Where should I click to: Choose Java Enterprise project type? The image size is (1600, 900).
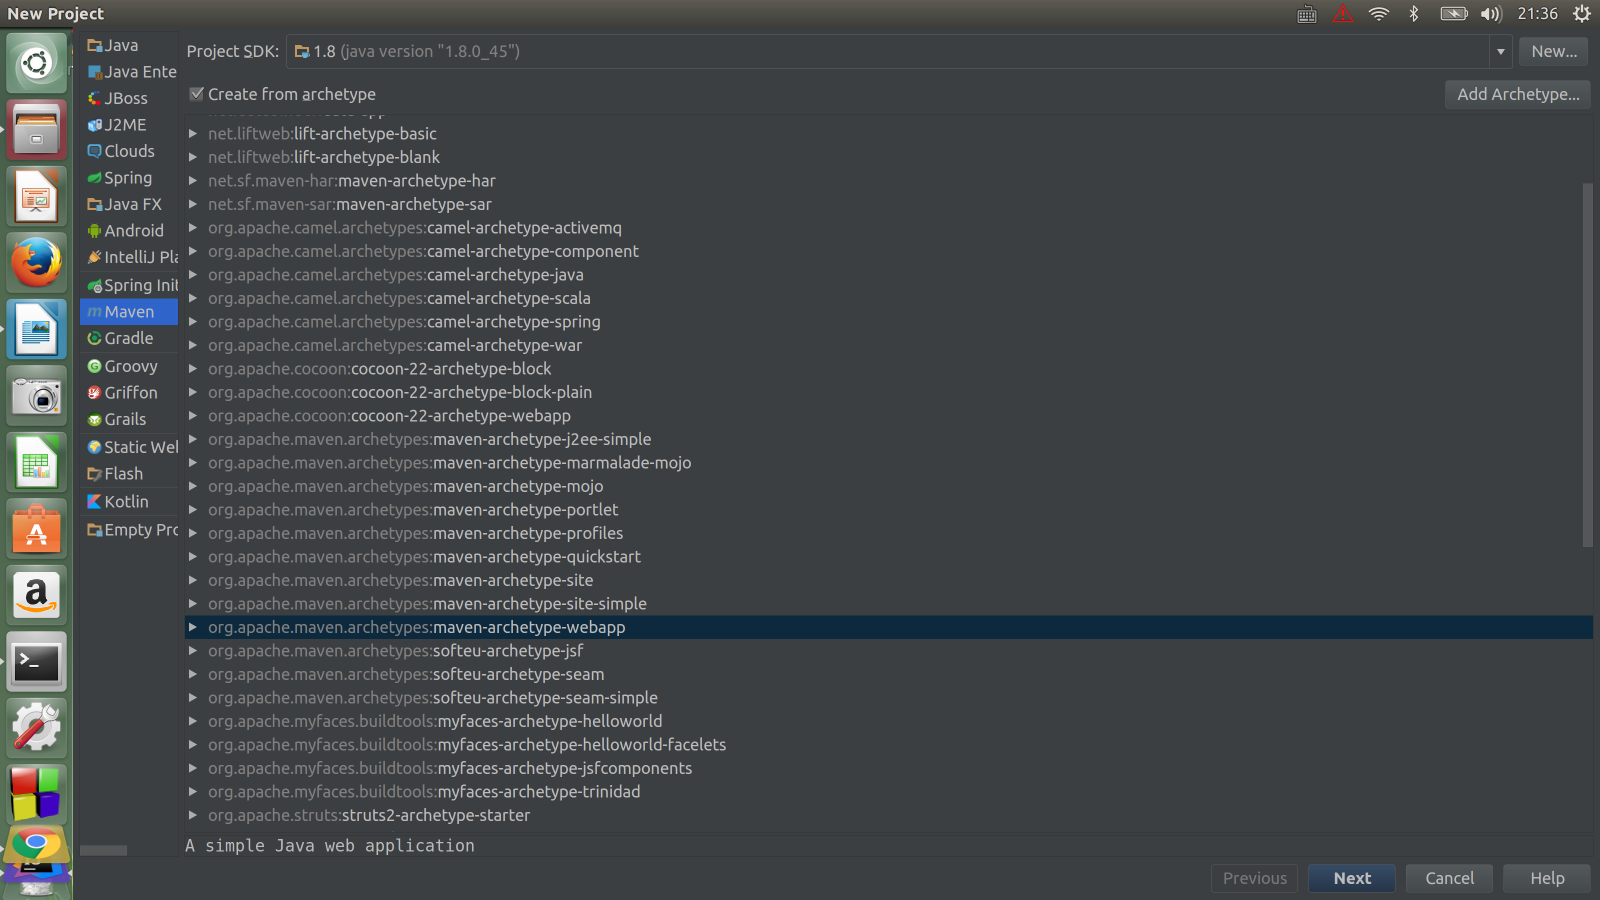pos(129,72)
